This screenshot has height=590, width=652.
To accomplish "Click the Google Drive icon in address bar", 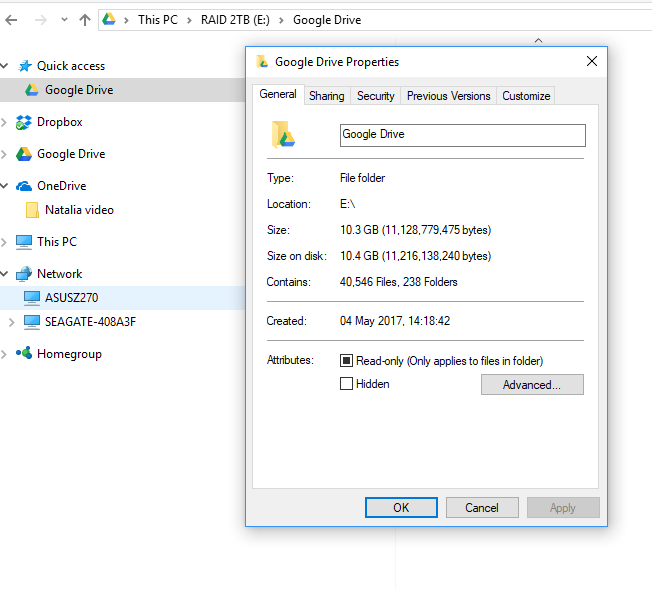I will pyautogui.click(x=109, y=19).
